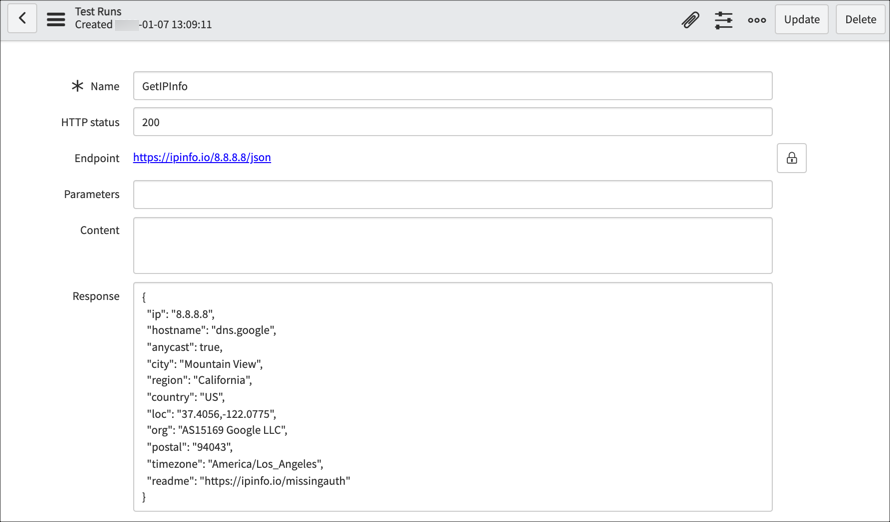Viewport: 890px width, 522px height.
Task: Click the Response label
Action: click(96, 296)
